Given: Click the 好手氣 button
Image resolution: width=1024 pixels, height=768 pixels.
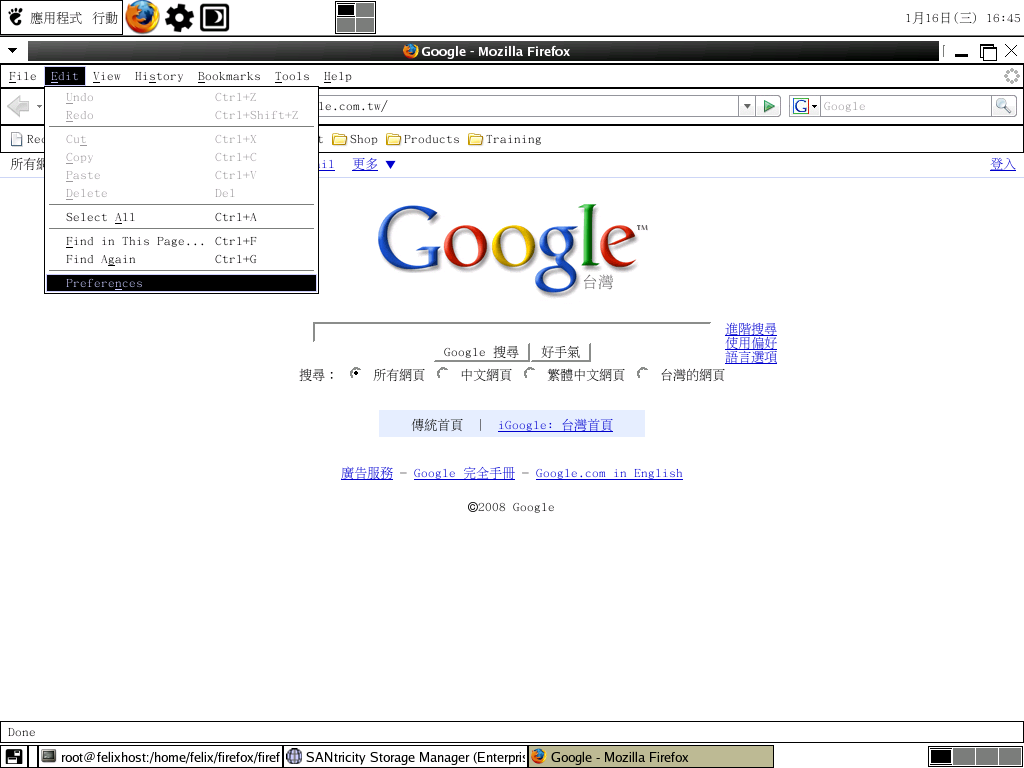Looking at the screenshot, I should [560, 352].
